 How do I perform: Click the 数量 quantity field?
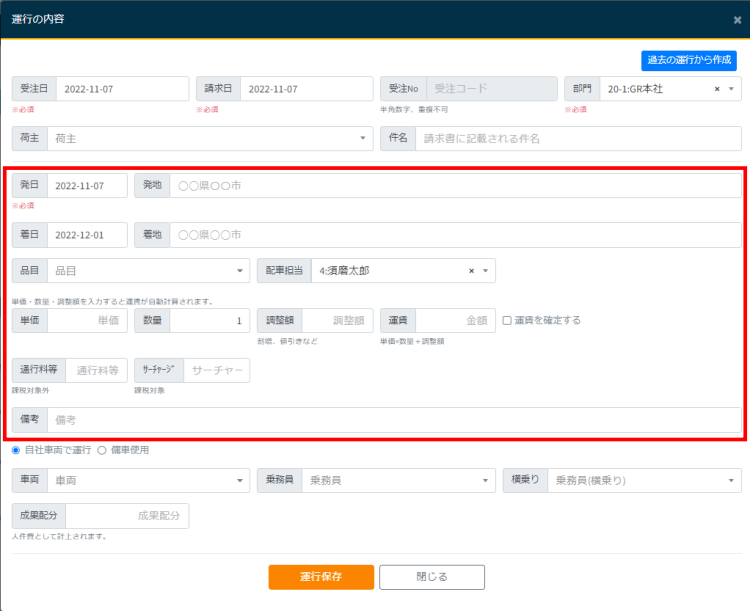pos(209,320)
